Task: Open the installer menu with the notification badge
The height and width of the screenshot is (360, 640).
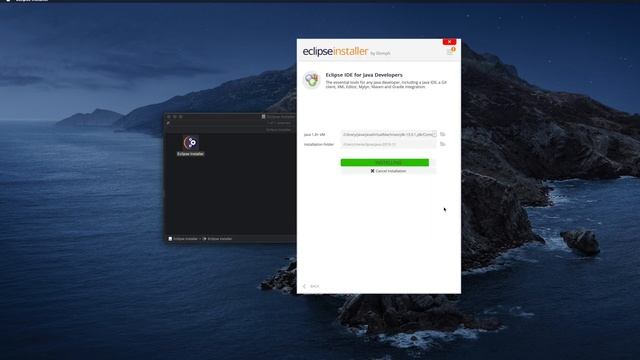Action: (450, 51)
